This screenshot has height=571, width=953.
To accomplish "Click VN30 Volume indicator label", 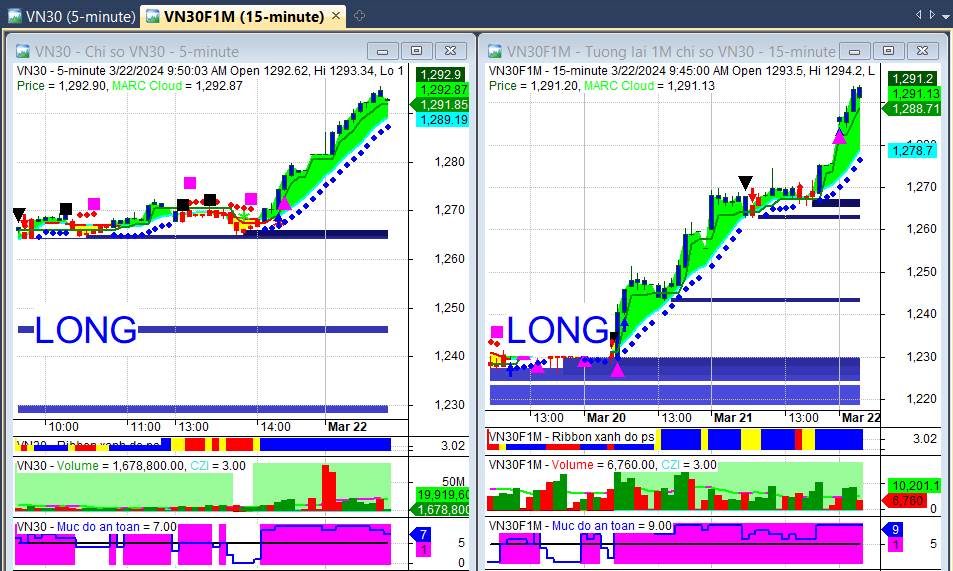I will (x=77, y=466).
